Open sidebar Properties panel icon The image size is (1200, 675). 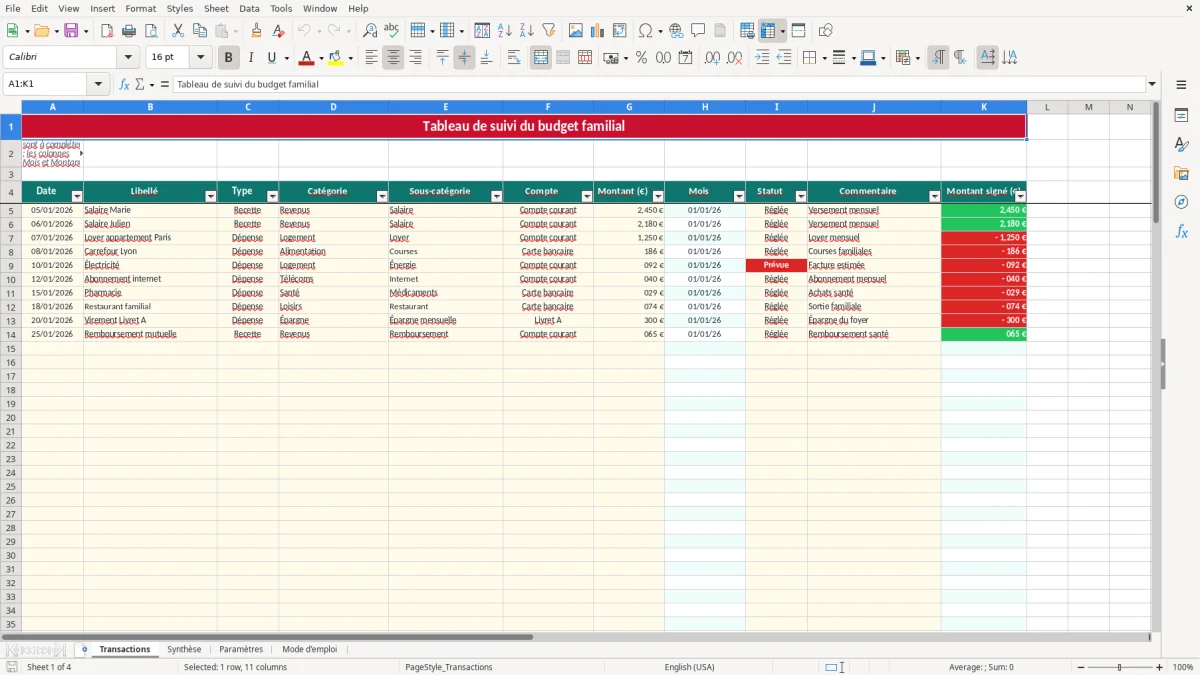1181,116
